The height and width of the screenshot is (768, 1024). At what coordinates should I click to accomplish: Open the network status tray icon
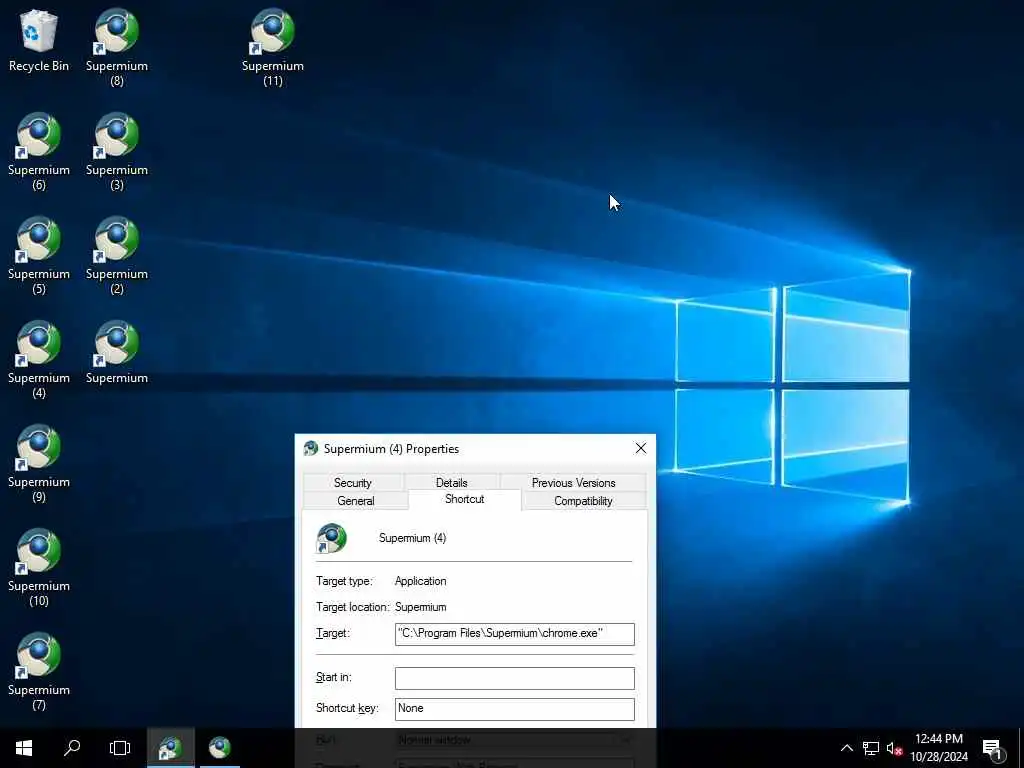click(871, 748)
